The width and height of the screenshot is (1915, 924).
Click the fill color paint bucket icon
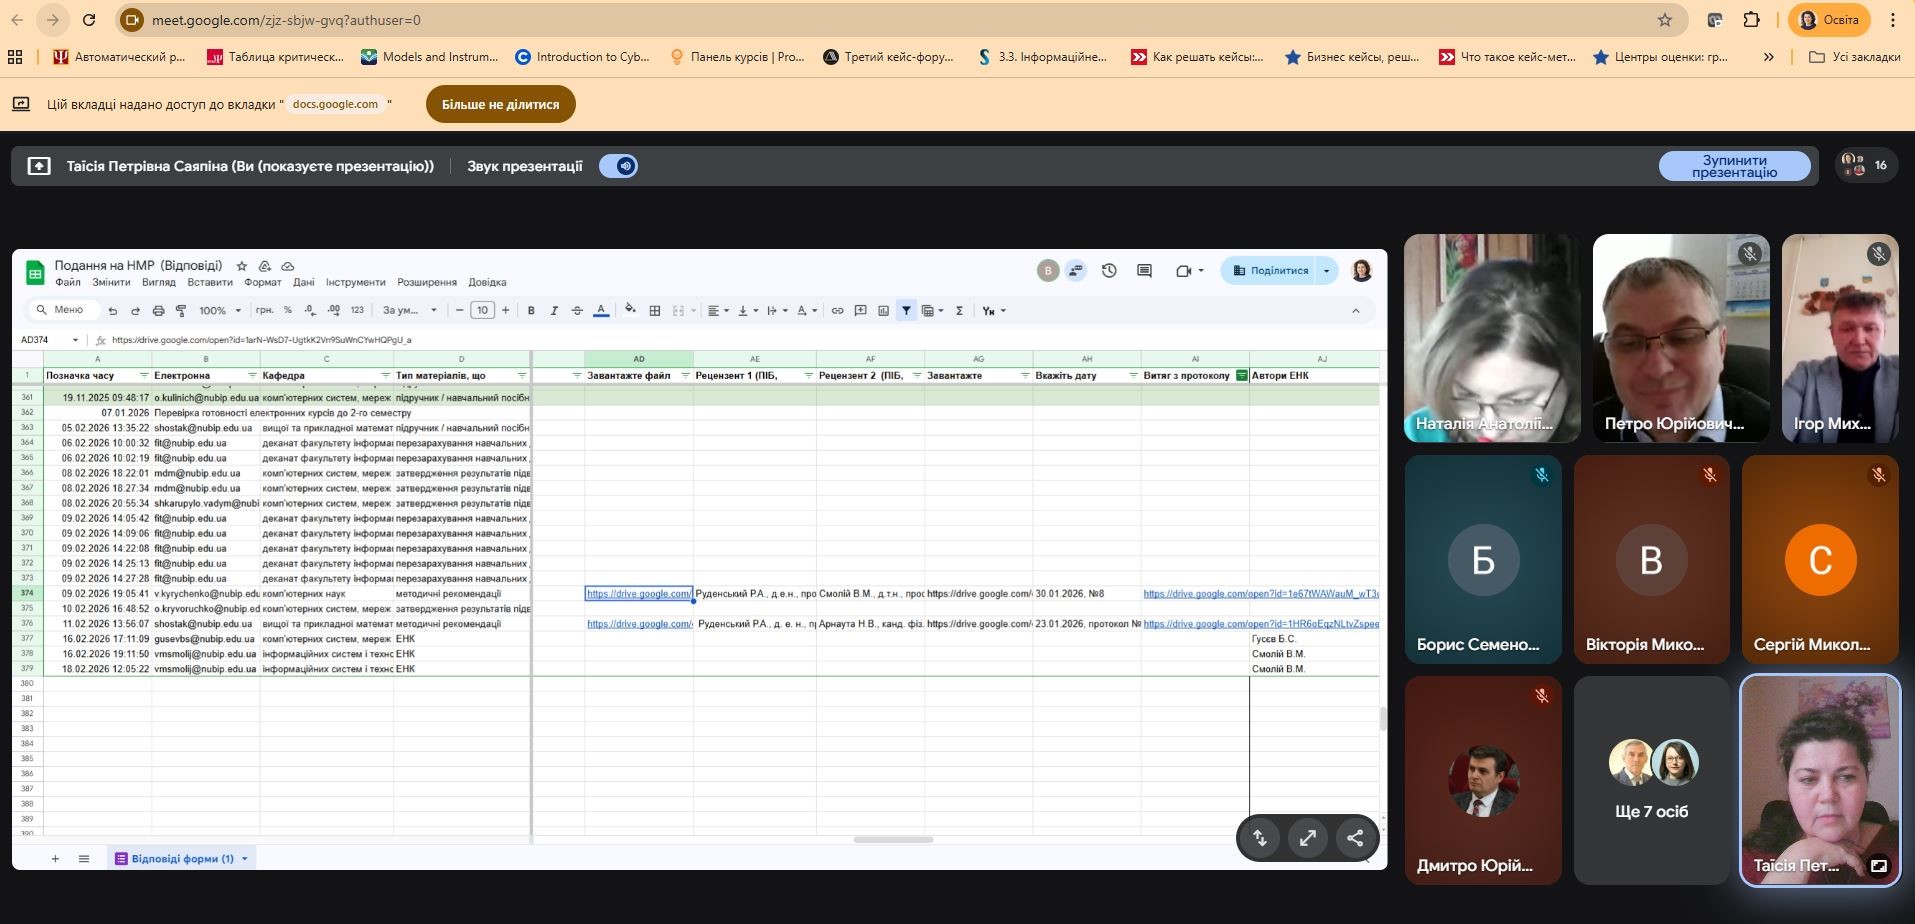pos(630,310)
